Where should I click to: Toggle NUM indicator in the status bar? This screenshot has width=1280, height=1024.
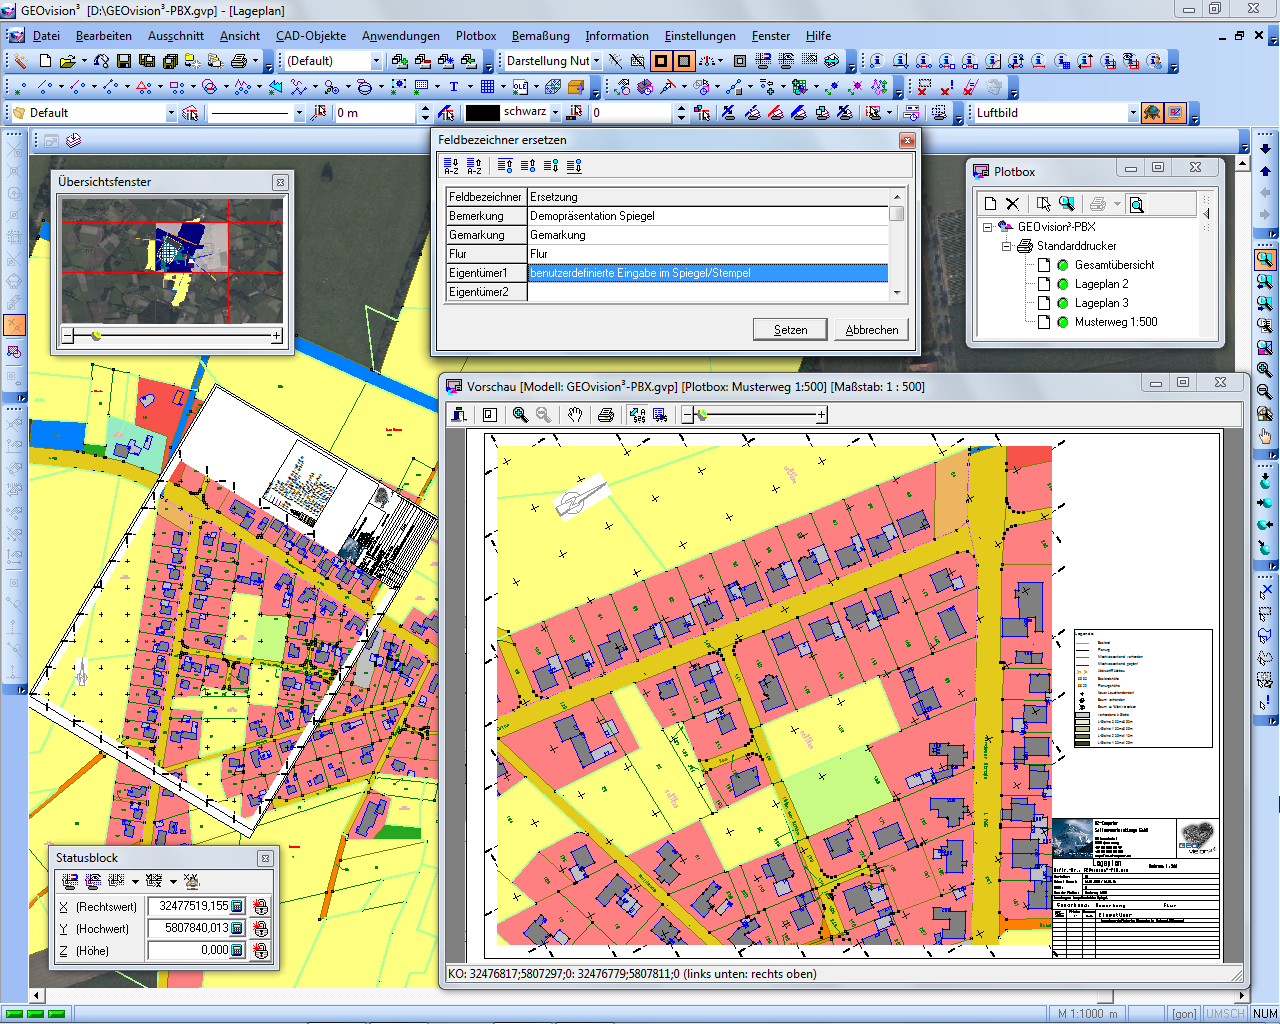(x=1265, y=1013)
